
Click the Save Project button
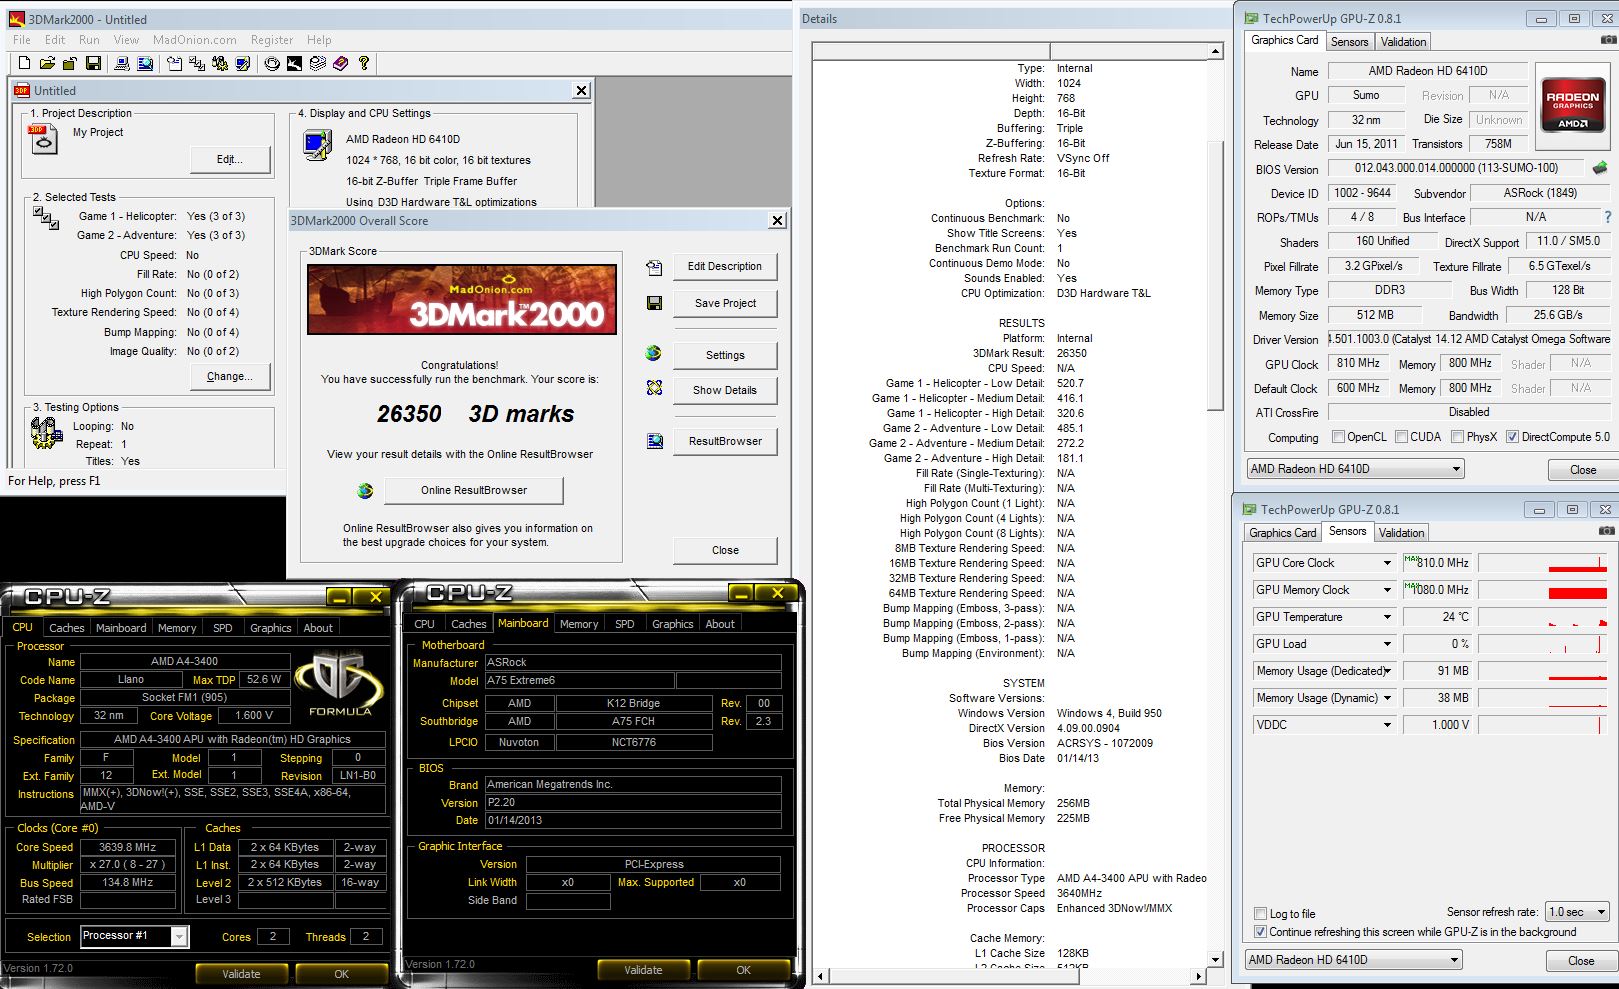(725, 303)
